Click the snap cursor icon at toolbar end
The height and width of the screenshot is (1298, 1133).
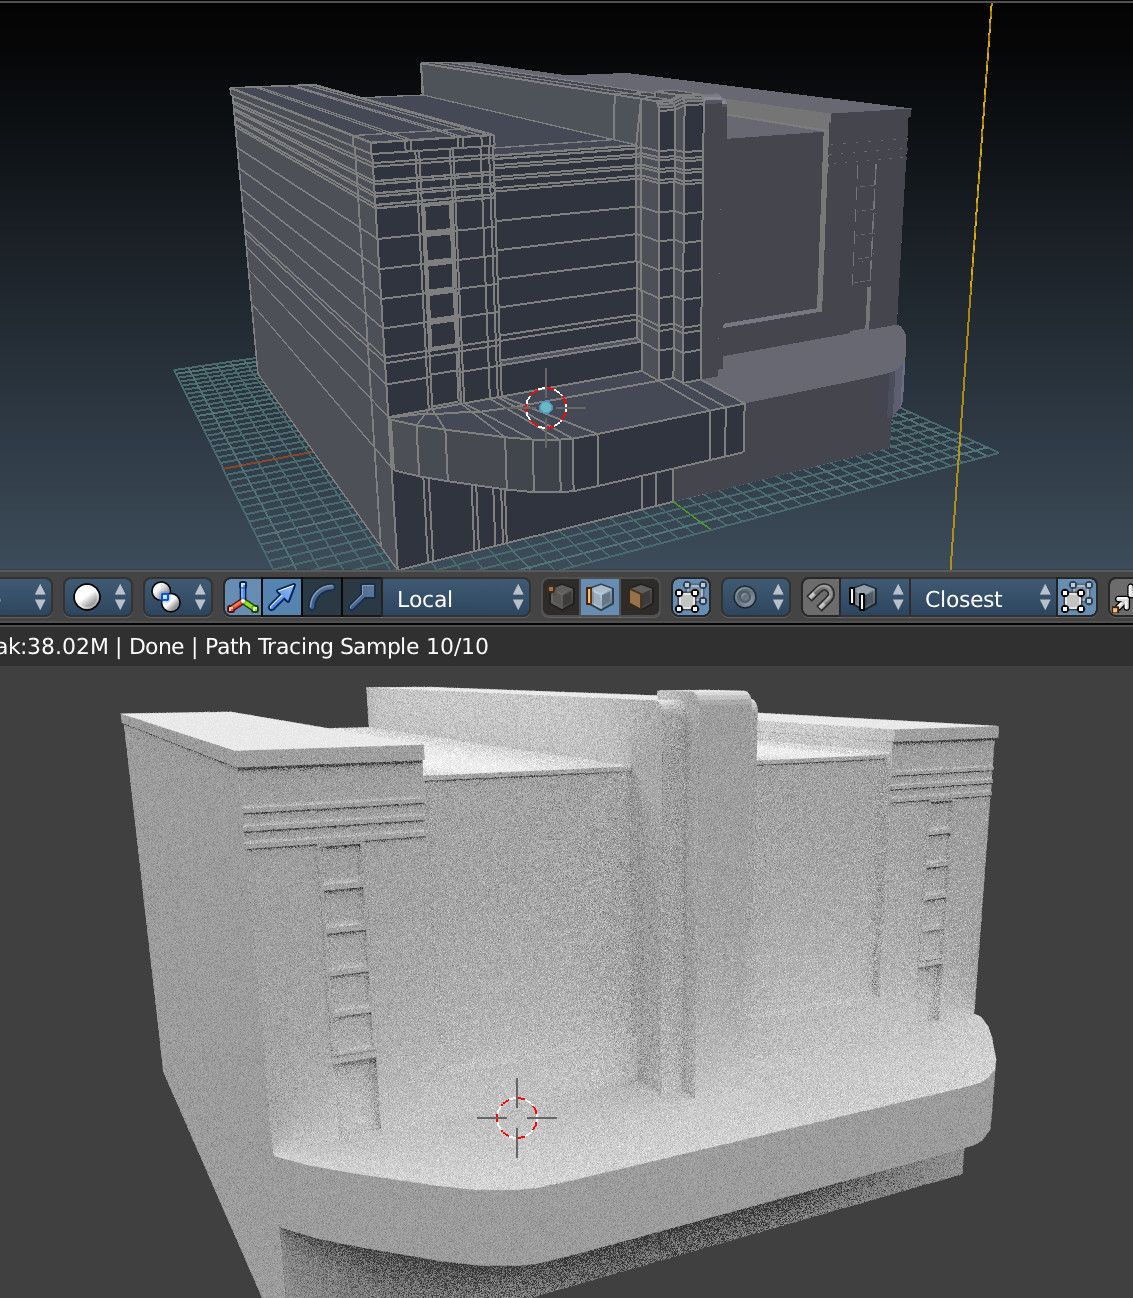pyautogui.click(x=1121, y=598)
